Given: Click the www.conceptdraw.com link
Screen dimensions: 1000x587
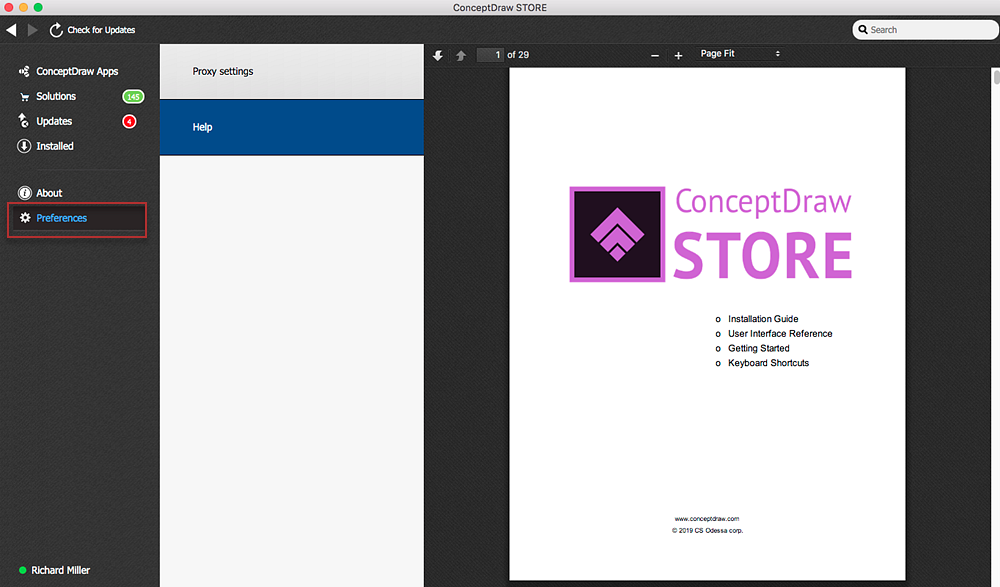Looking at the screenshot, I should [x=707, y=519].
